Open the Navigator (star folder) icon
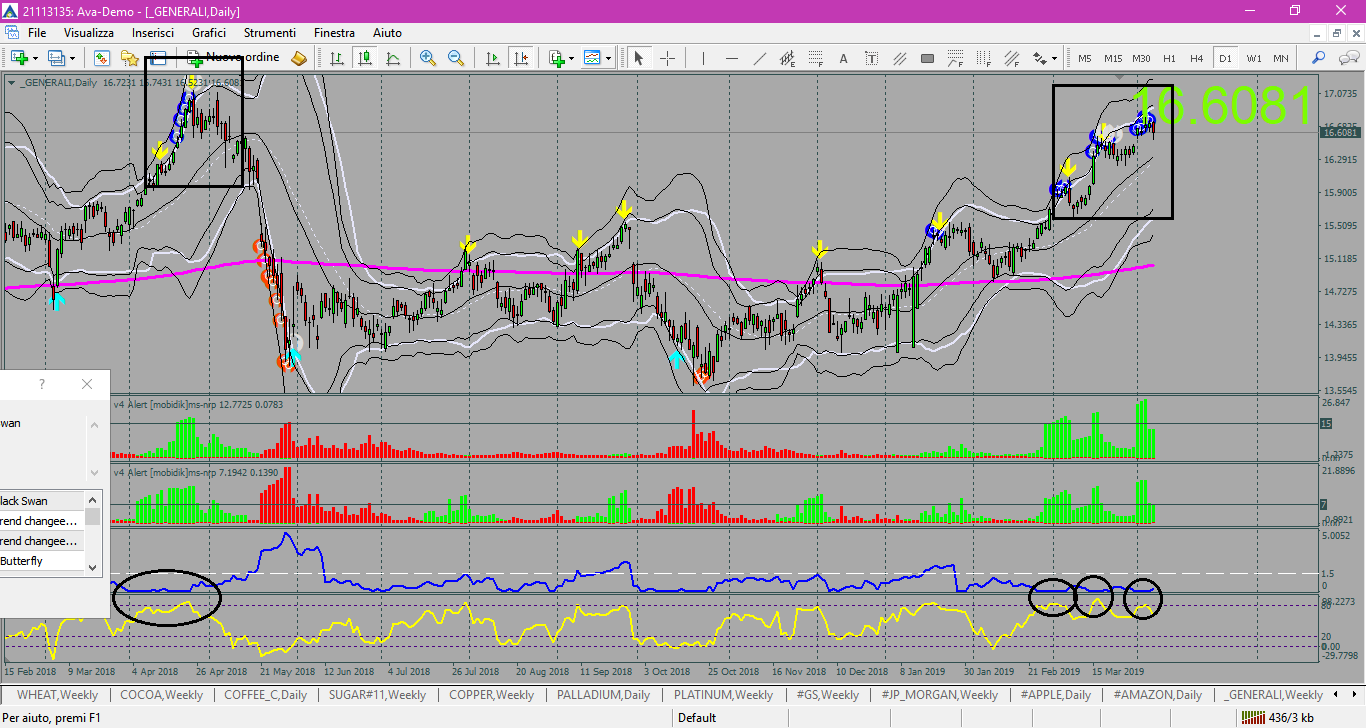Viewport: 1366px width, 728px height. [130, 58]
